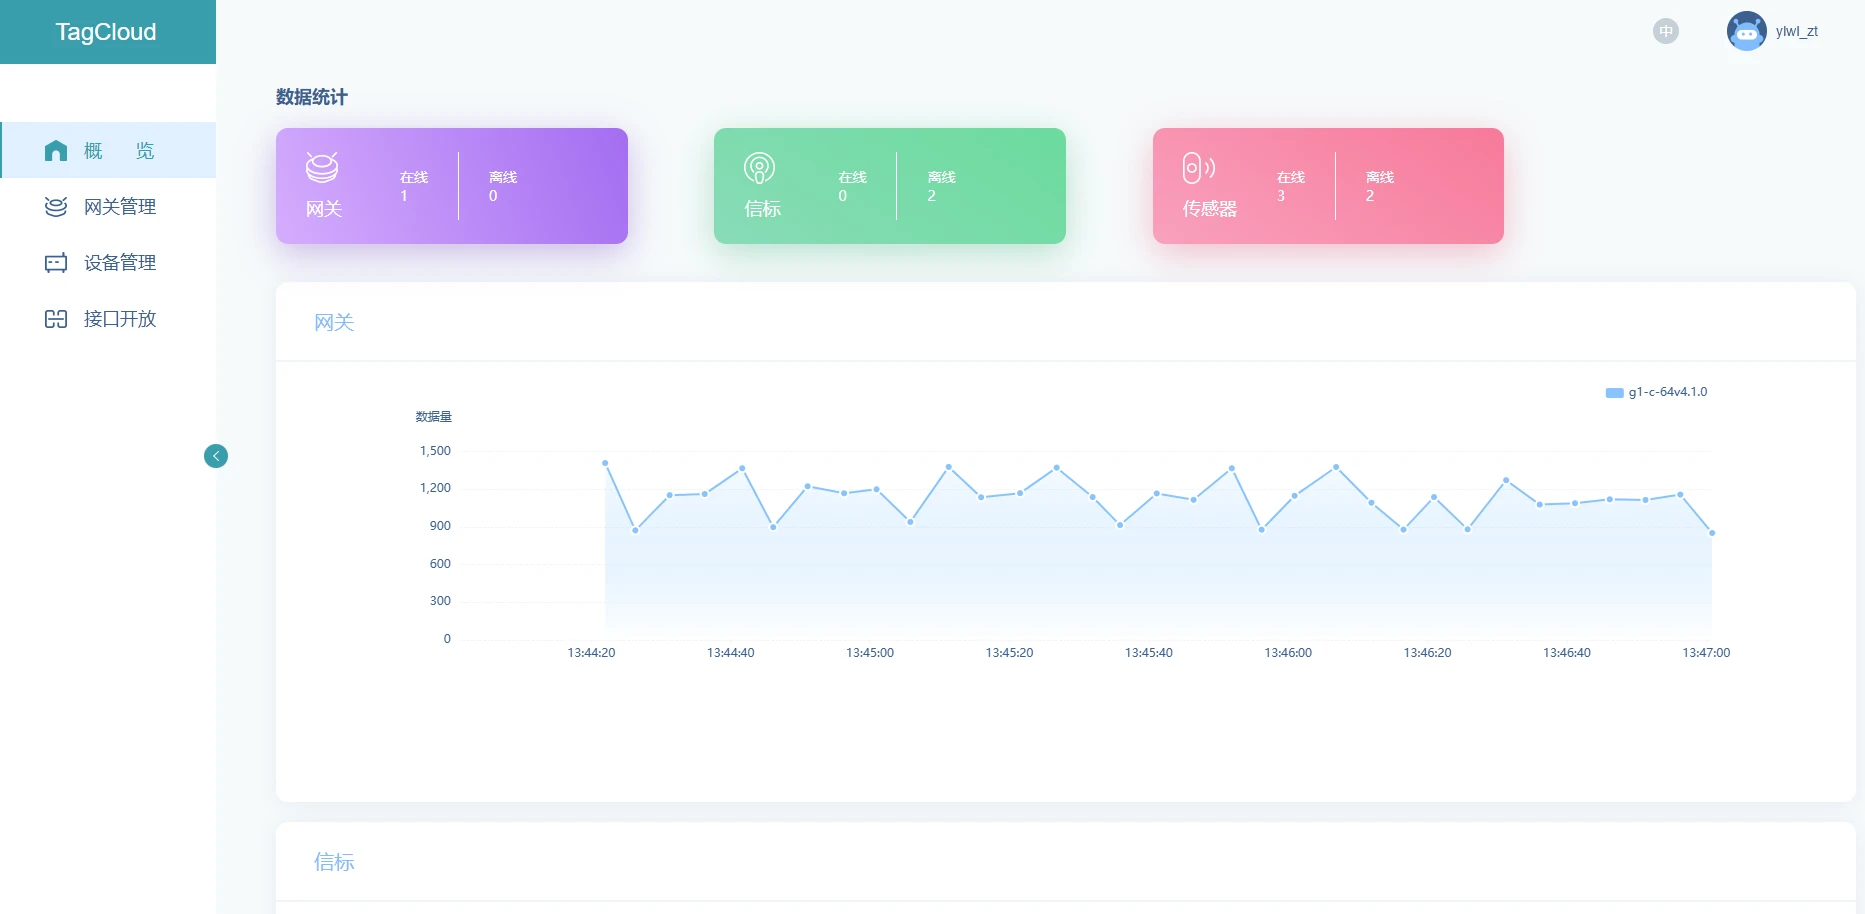
Task: Toggle the g1-c-64v4.1.0 legend series
Action: pos(1656,392)
